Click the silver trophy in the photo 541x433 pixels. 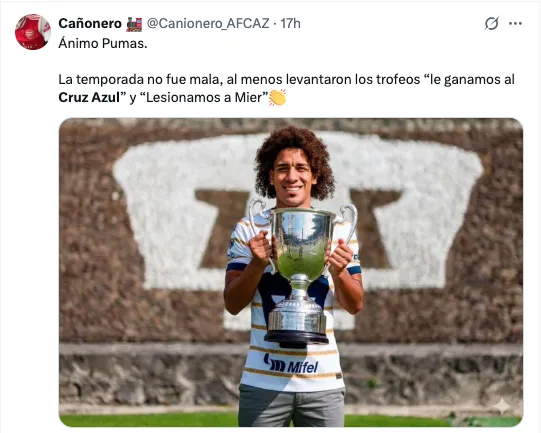click(x=299, y=273)
